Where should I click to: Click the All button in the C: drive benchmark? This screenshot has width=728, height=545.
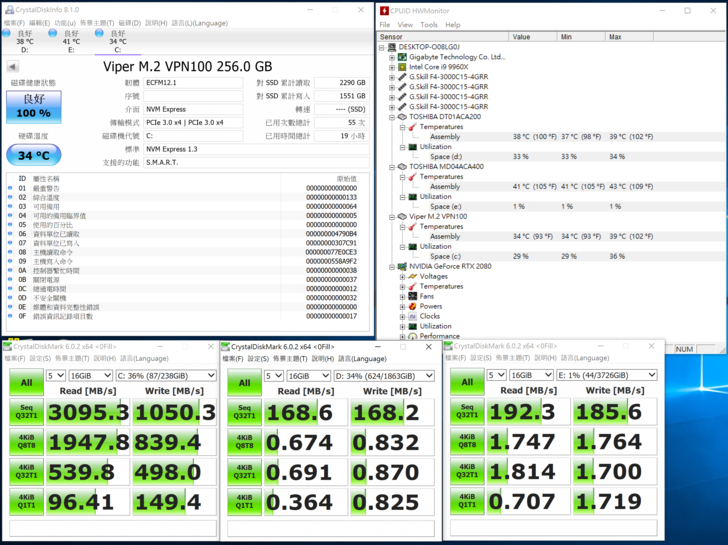[x=27, y=383]
